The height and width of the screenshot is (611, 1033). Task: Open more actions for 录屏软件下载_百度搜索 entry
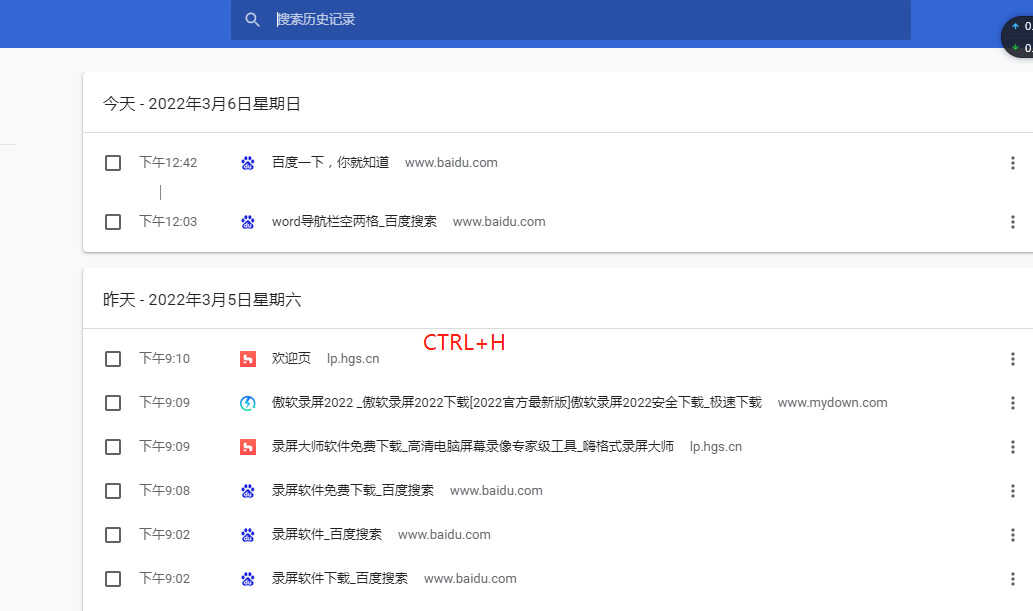pos(1013,579)
